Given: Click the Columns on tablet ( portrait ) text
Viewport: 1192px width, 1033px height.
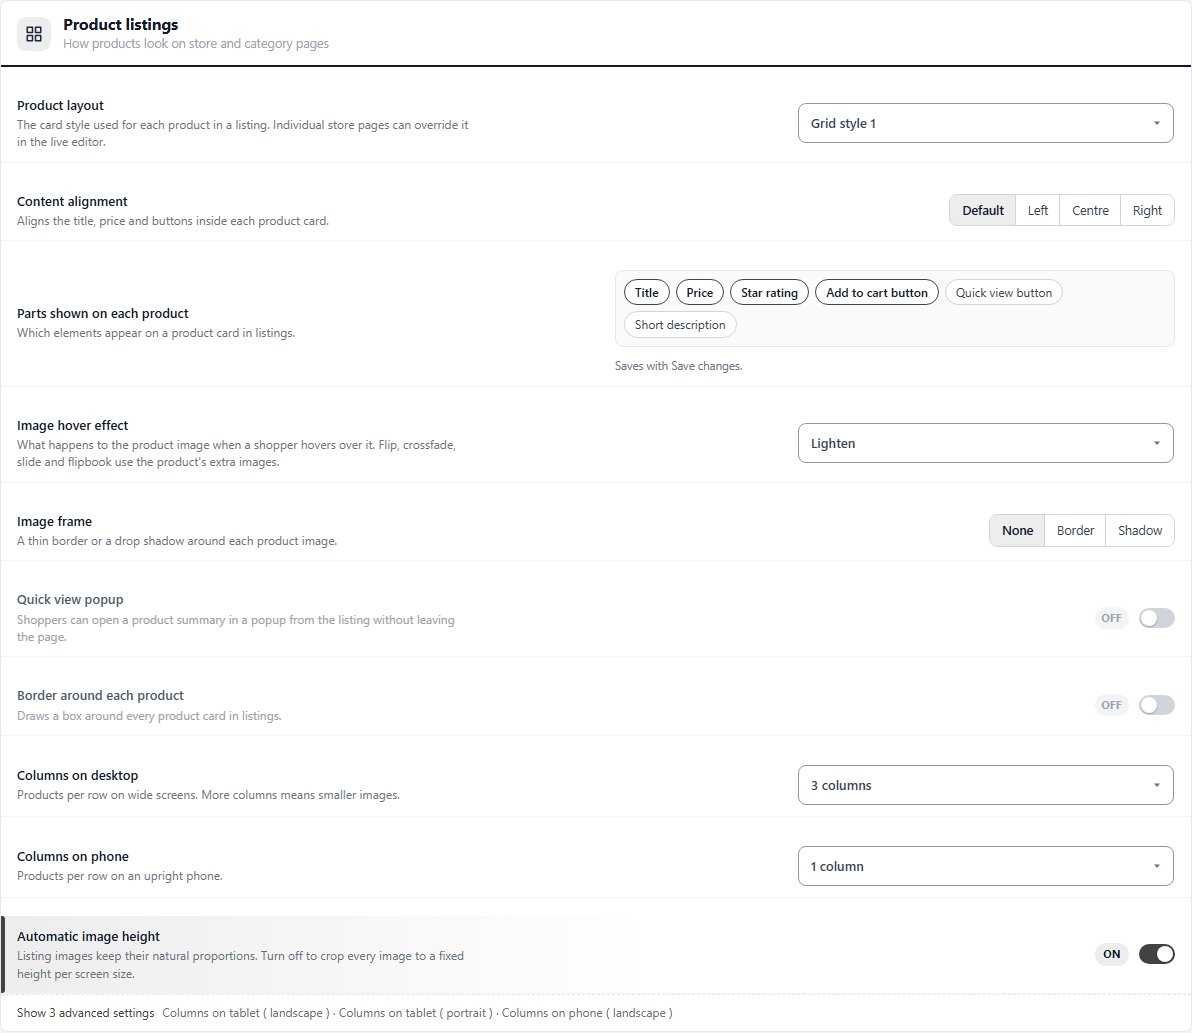Looking at the screenshot, I should [x=415, y=1012].
